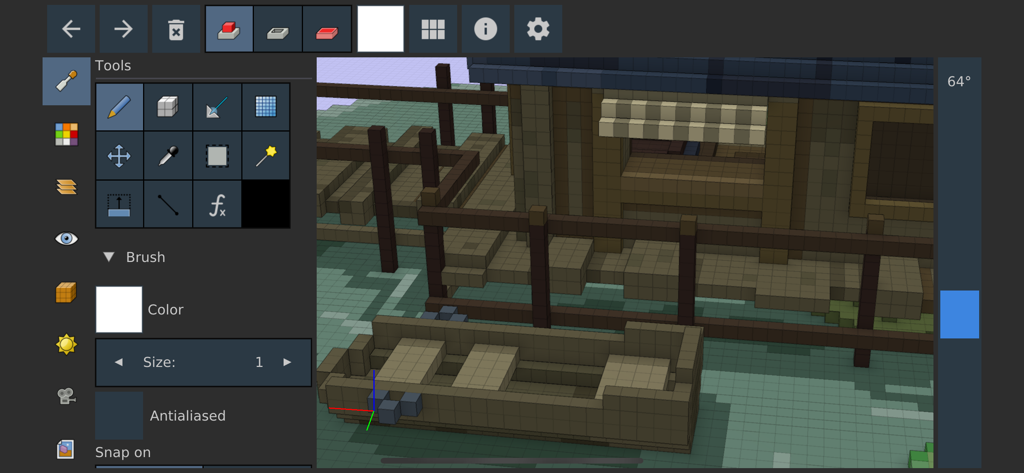Open the settings gear
Viewport: 1024px width, 473px height.
pos(537,29)
